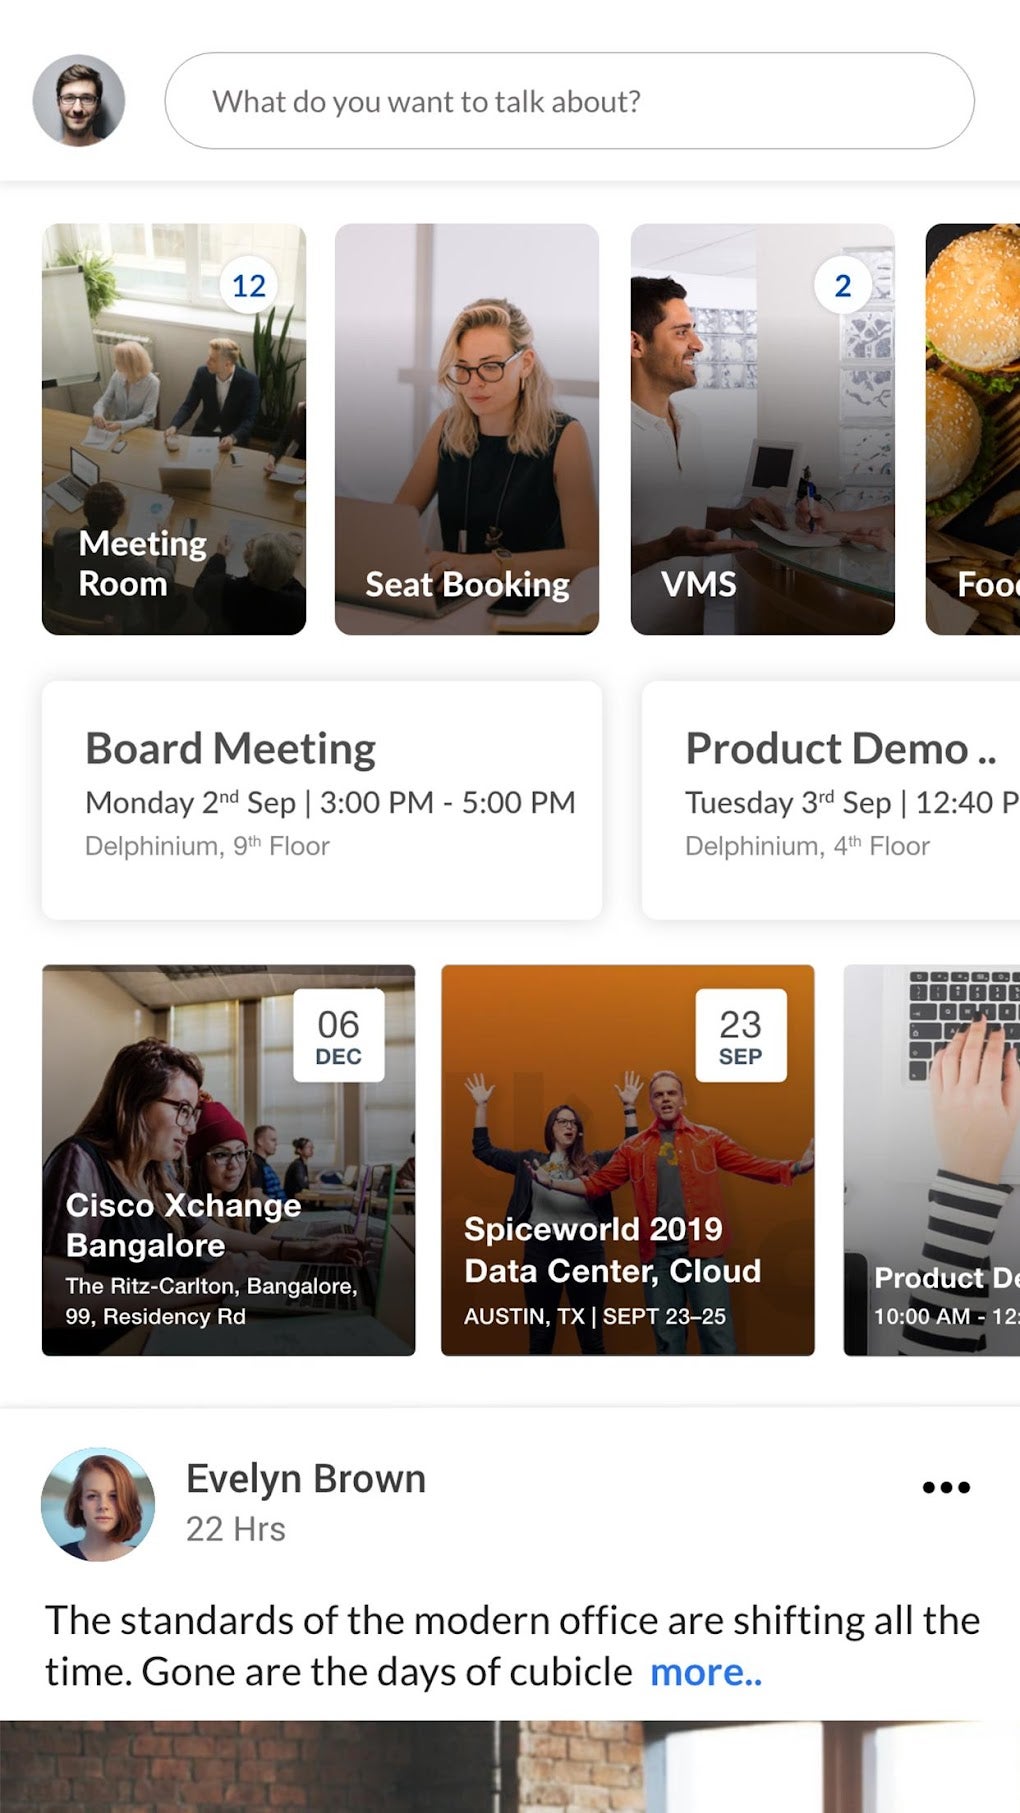Open the three-dot post options menu

[x=945, y=1487]
